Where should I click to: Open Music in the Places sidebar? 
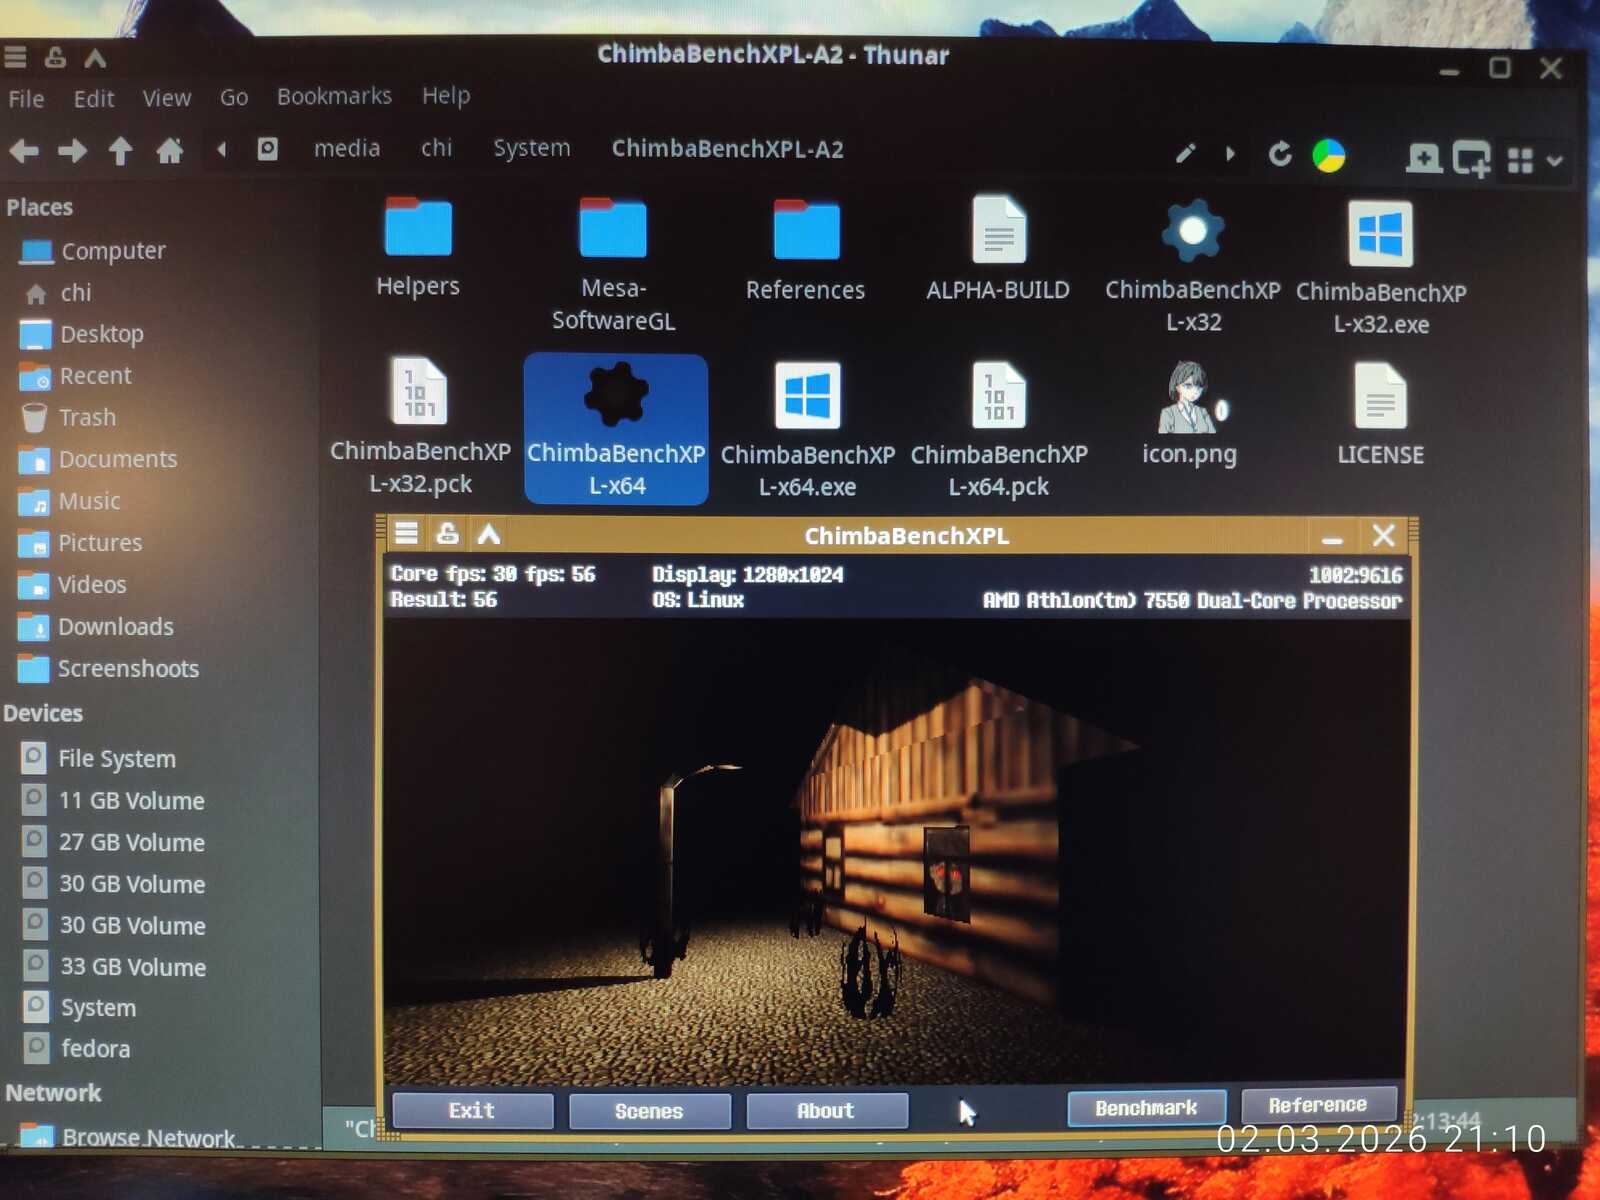70,501
